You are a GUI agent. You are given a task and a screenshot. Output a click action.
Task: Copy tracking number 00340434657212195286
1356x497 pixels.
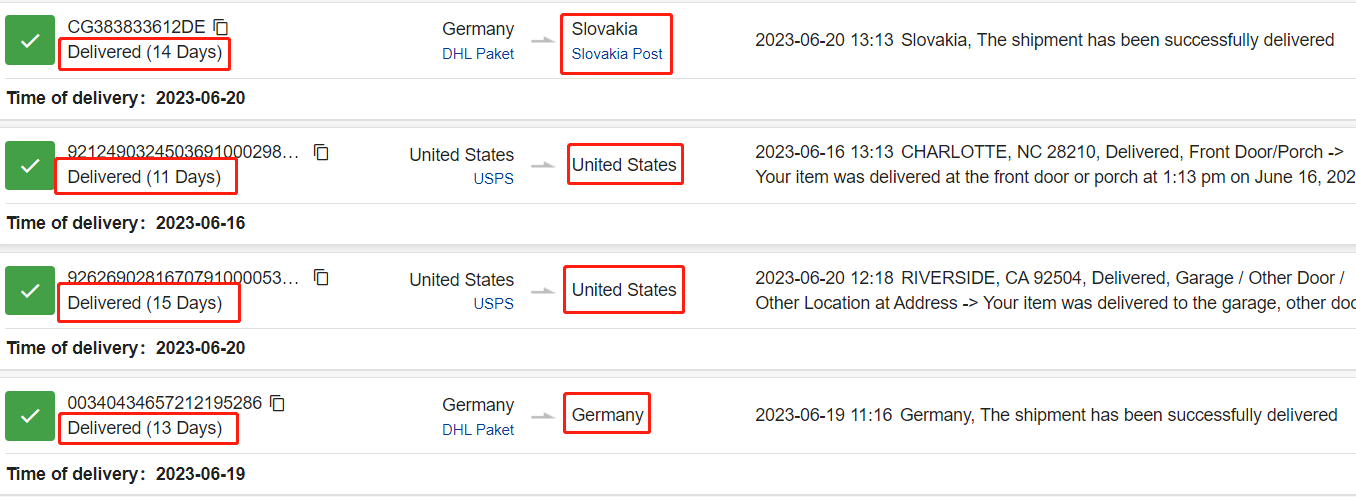[278, 403]
